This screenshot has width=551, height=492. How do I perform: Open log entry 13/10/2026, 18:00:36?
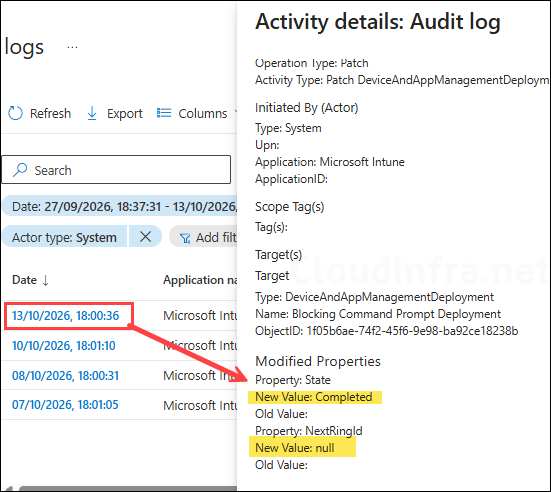coord(66,316)
